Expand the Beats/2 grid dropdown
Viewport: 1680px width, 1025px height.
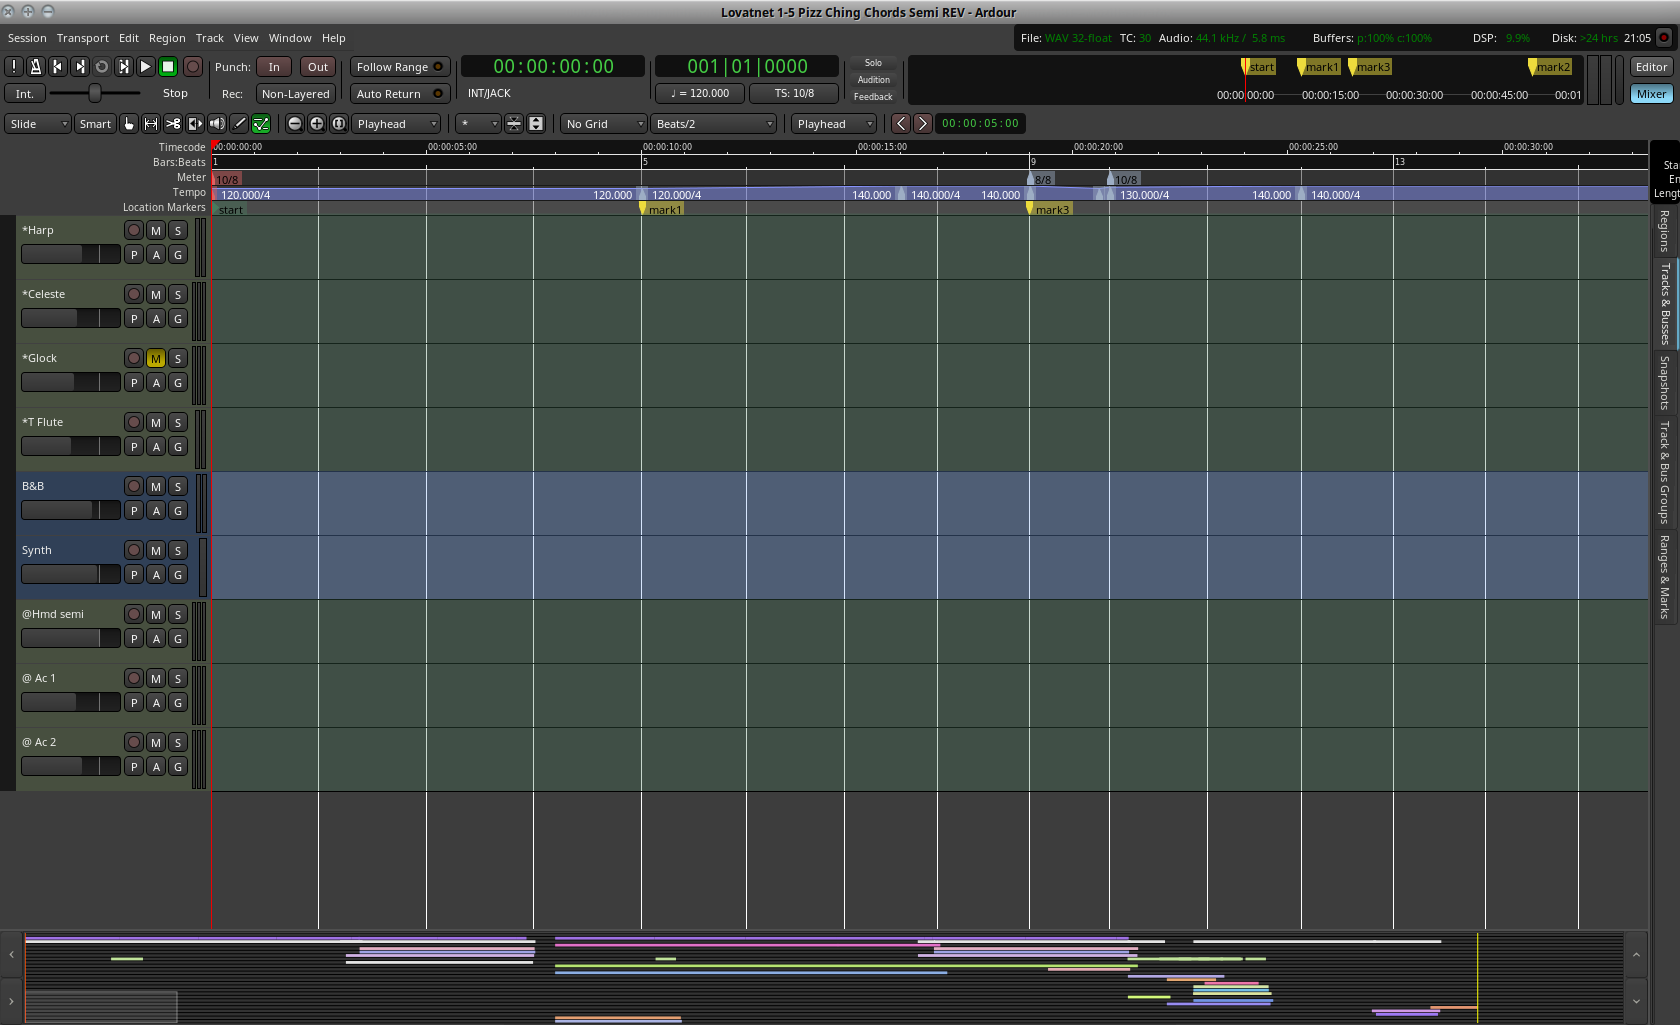(x=714, y=124)
